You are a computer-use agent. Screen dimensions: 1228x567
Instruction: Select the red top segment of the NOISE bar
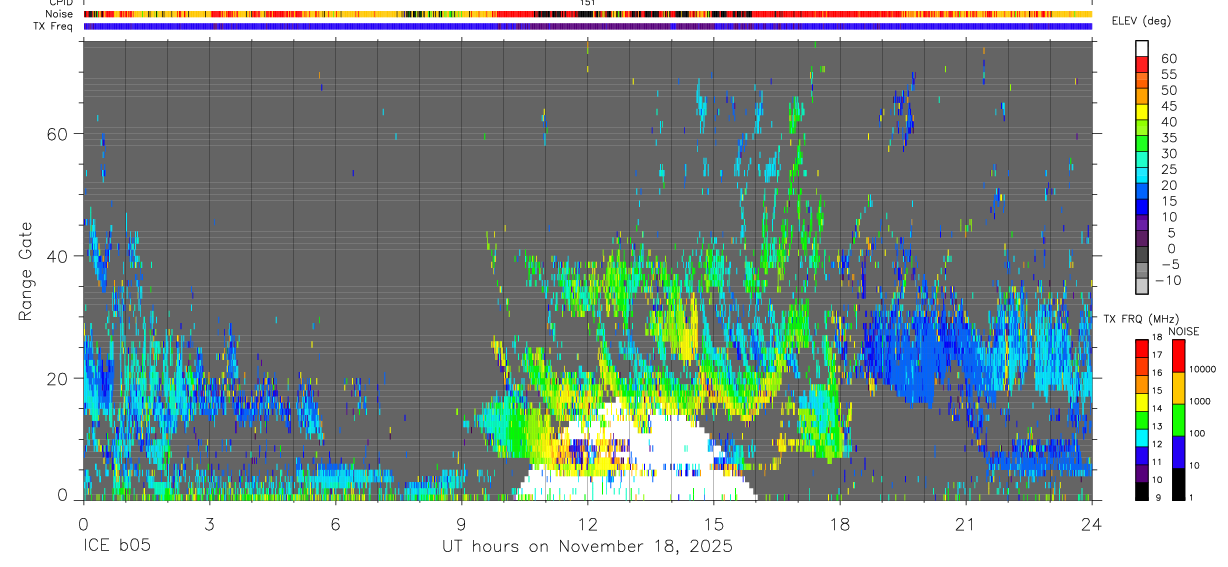point(1178,355)
